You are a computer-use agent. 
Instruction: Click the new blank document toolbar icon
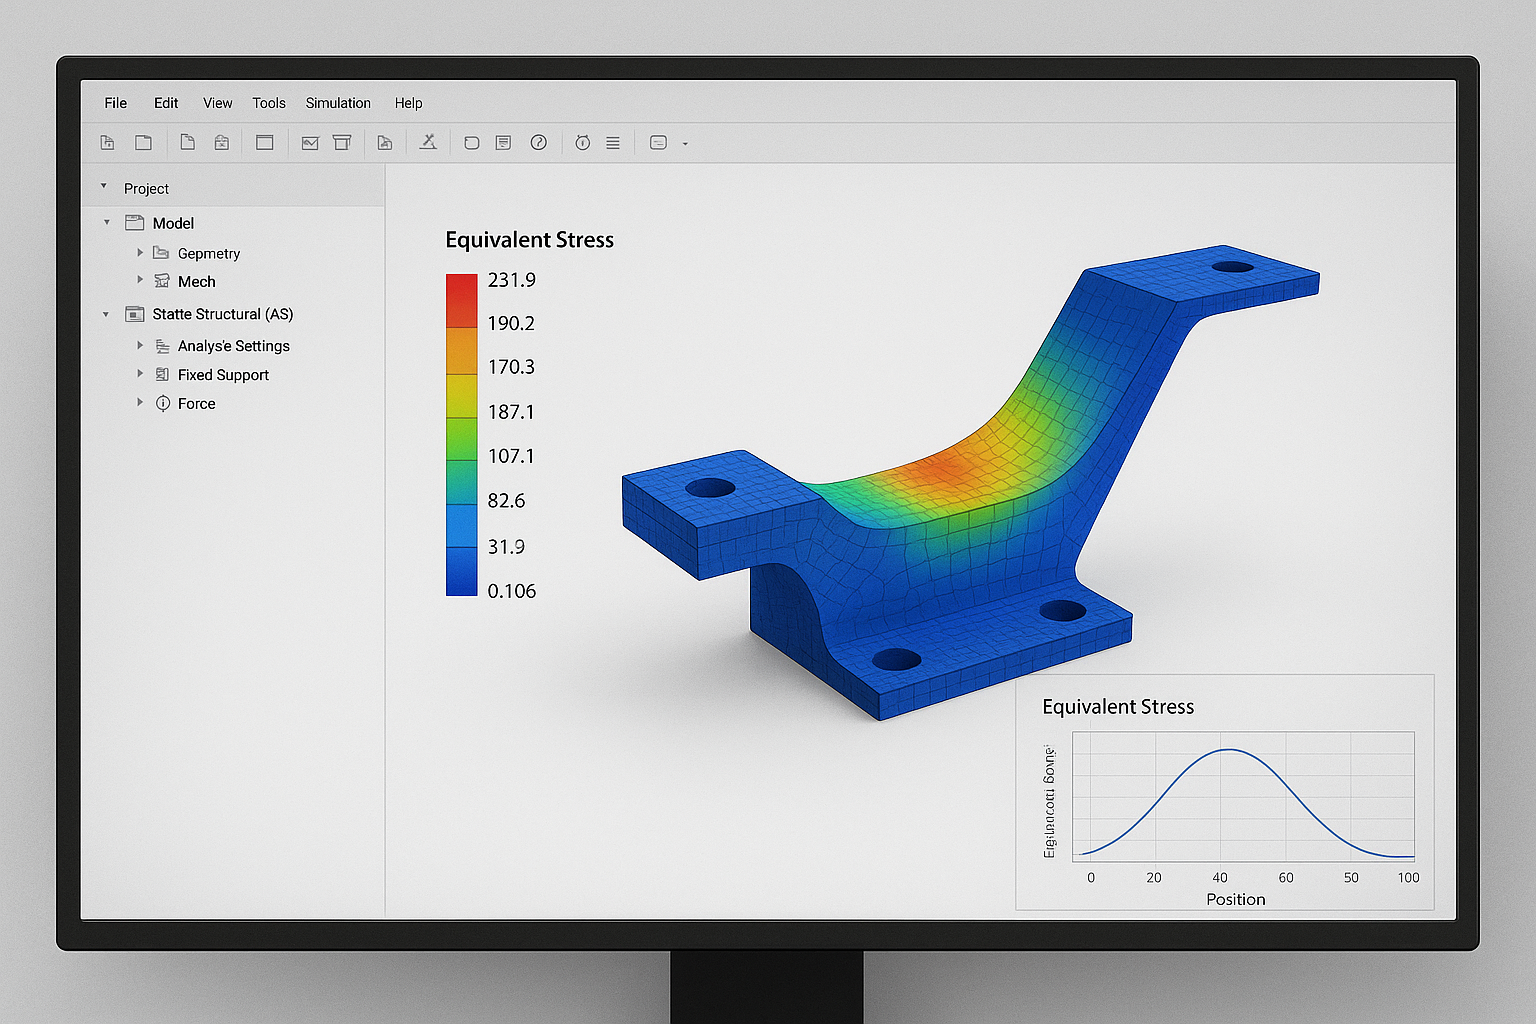click(187, 143)
